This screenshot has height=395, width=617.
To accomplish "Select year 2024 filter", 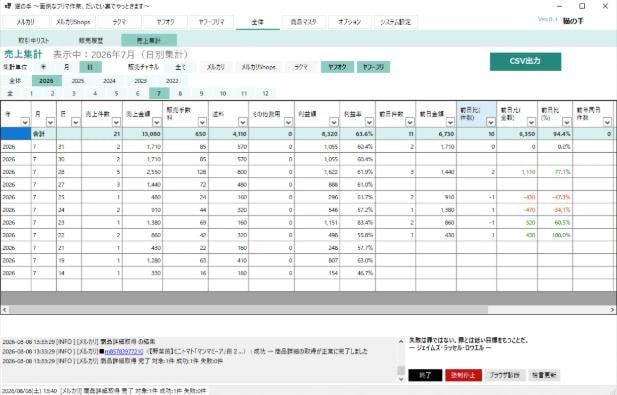I will tap(109, 81).
